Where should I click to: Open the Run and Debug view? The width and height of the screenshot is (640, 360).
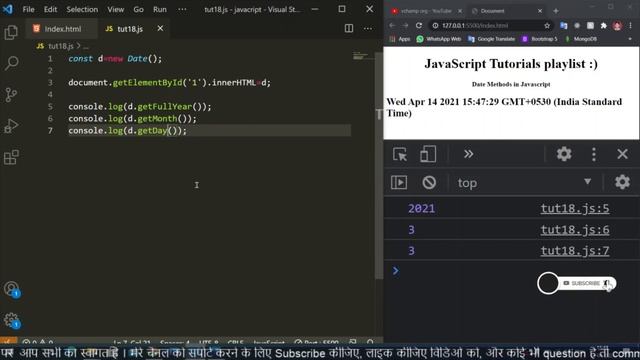[11, 126]
